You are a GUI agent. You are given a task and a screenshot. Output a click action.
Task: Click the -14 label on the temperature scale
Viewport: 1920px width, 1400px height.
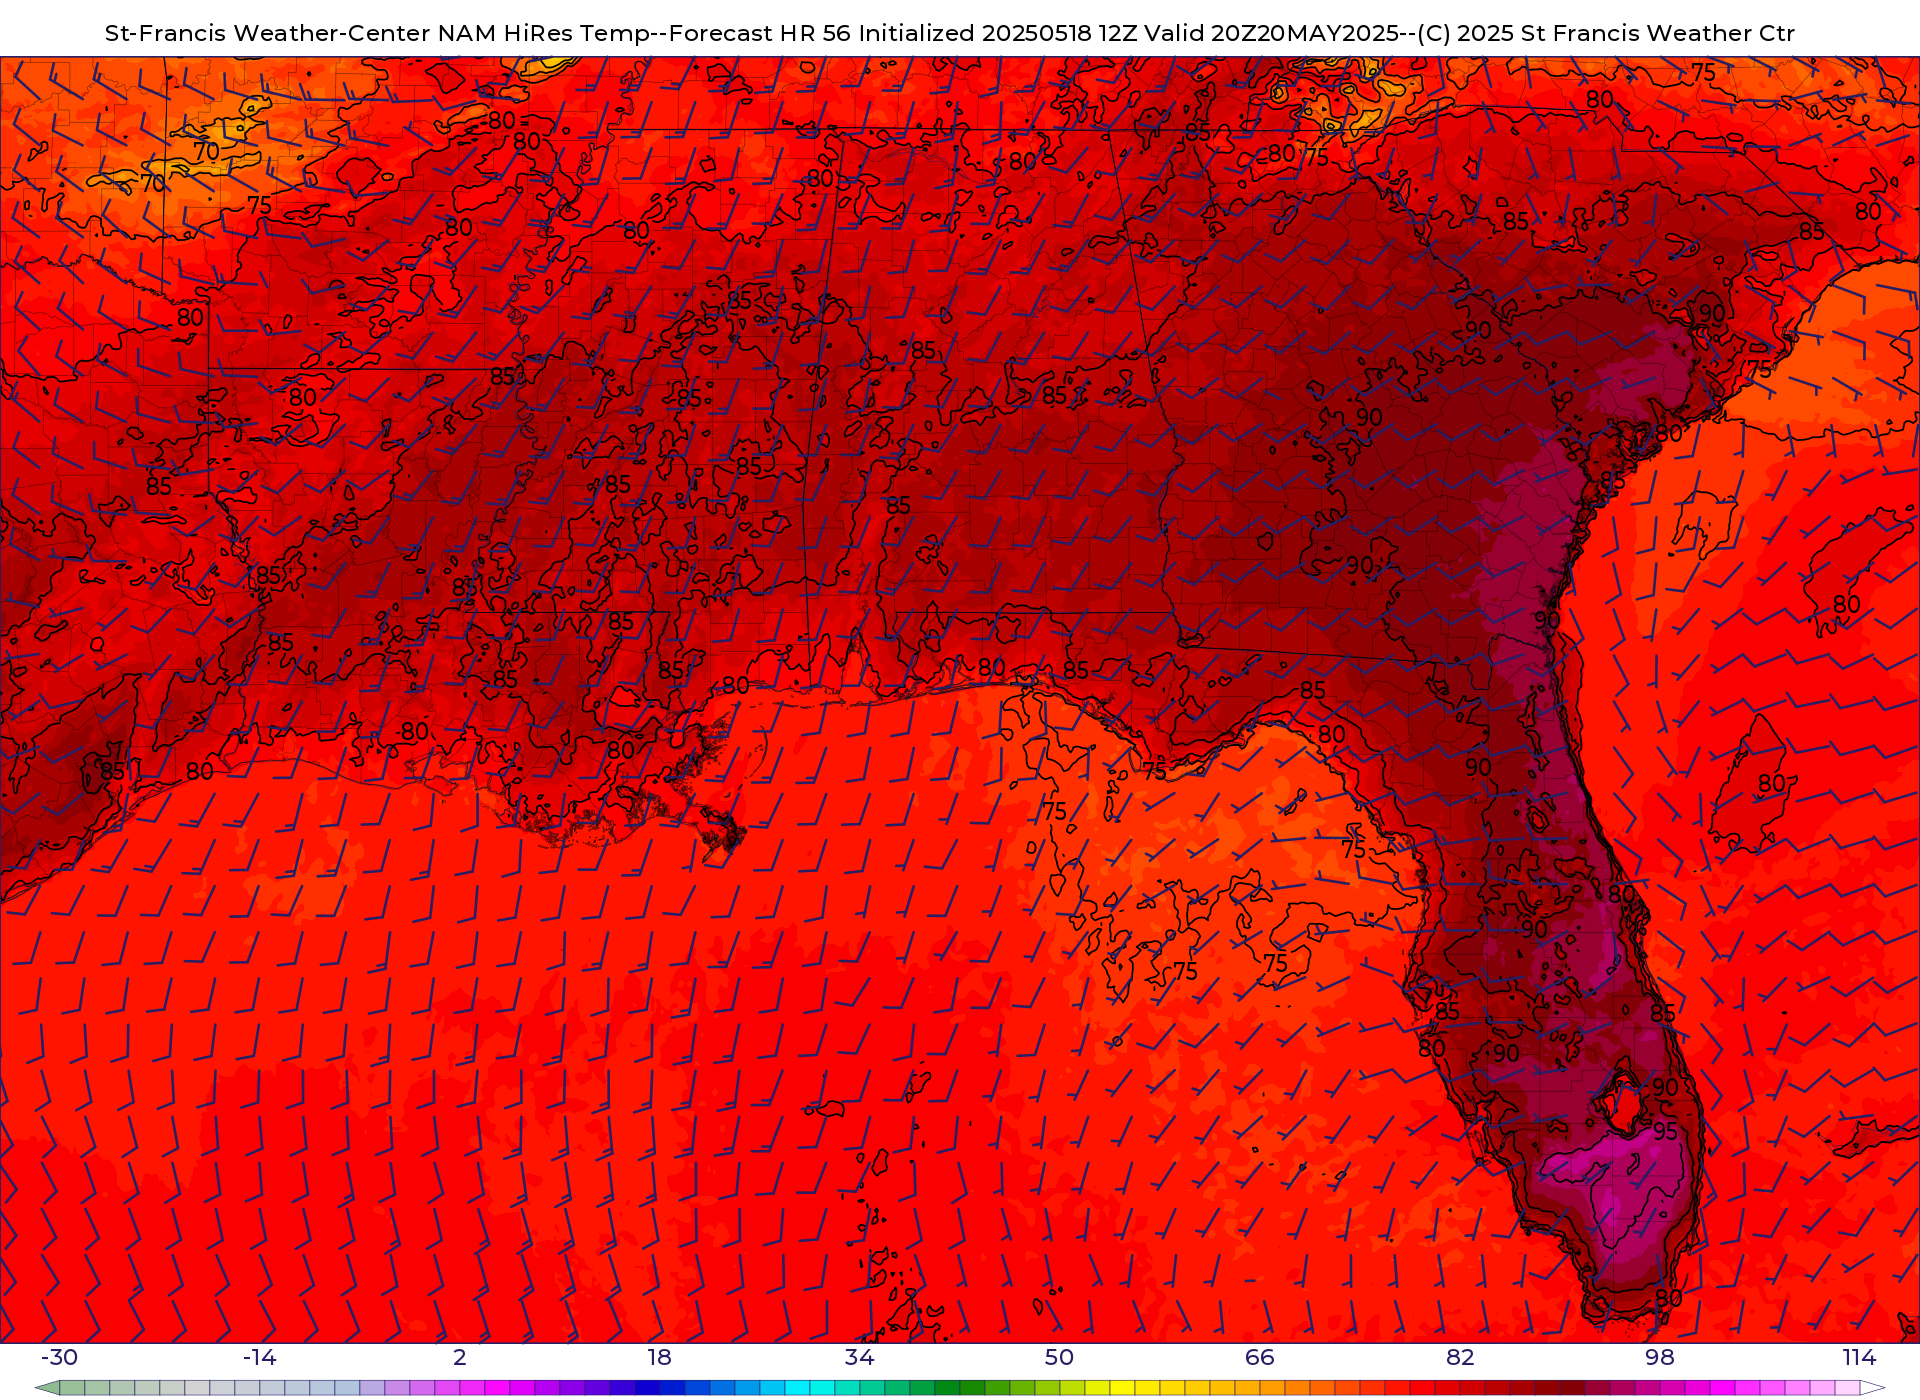click(259, 1357)
